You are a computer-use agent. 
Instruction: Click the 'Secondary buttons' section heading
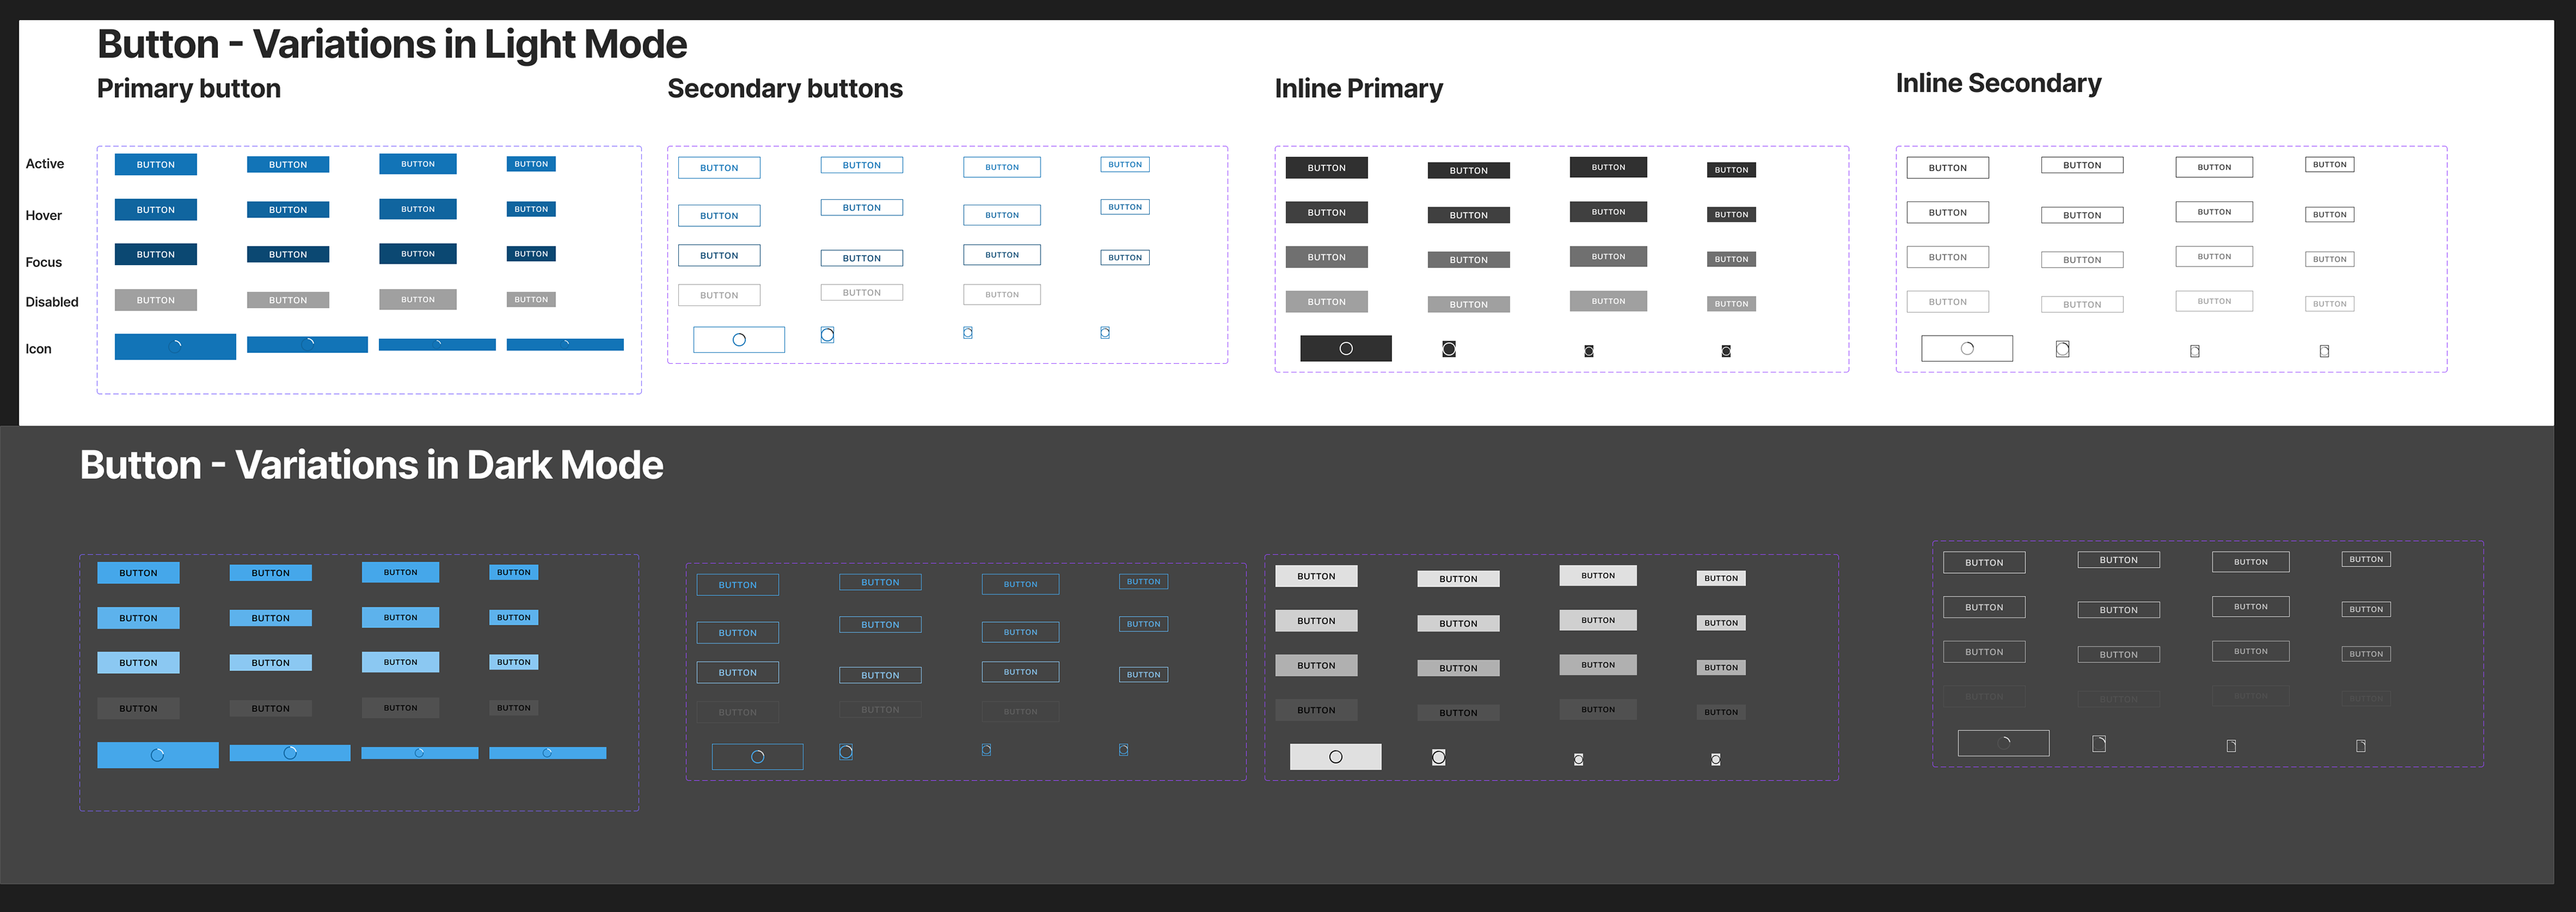coord(784,89)
